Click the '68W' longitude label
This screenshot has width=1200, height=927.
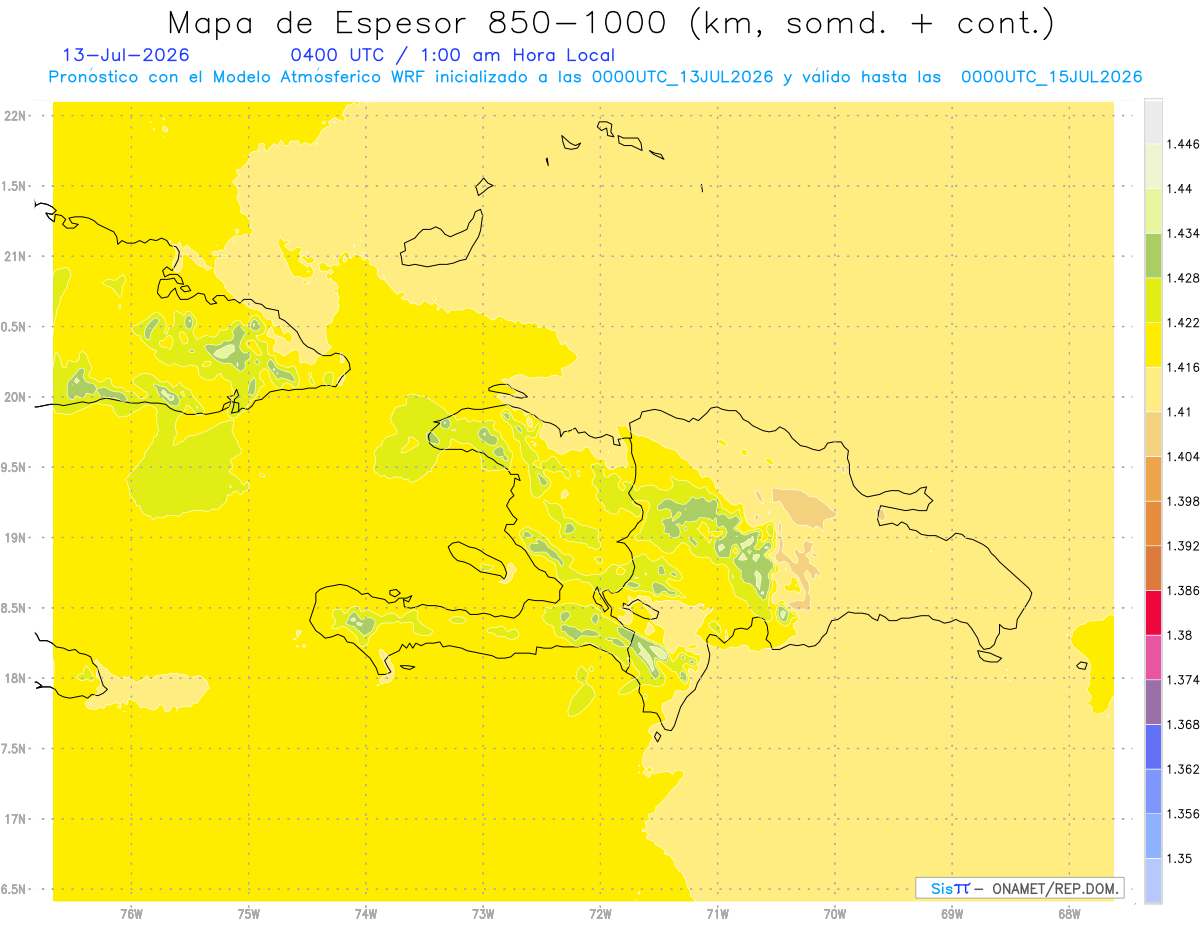(x=1069, y=914)
